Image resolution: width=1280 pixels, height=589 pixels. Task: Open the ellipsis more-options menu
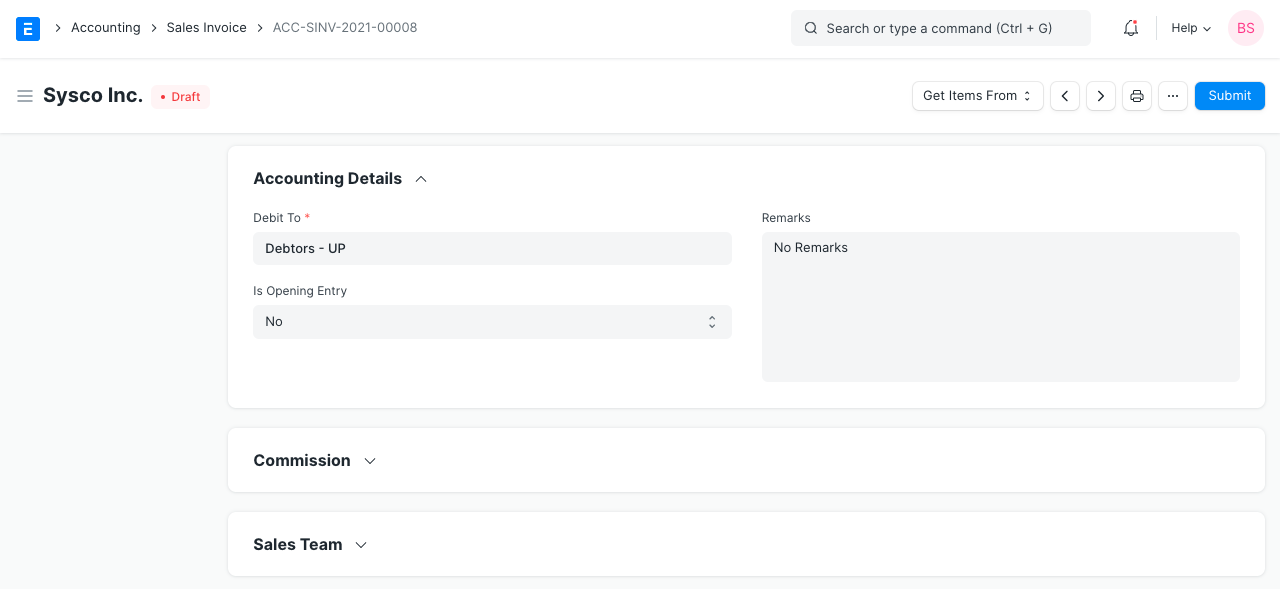tap(1172, 96)
